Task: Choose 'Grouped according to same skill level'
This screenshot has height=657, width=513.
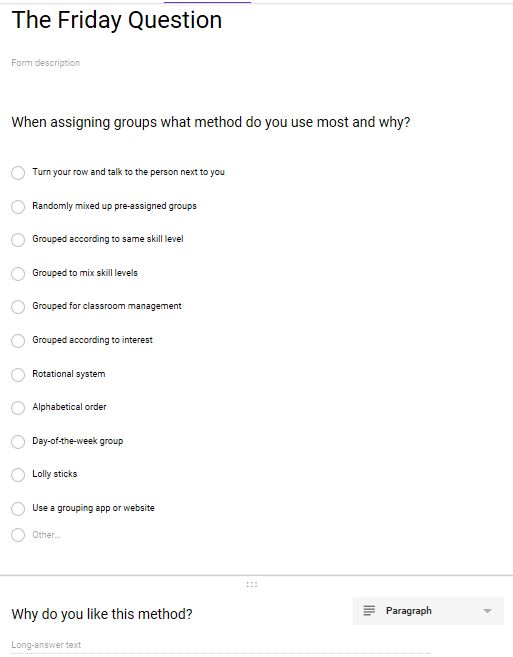Action: [18, 240]
